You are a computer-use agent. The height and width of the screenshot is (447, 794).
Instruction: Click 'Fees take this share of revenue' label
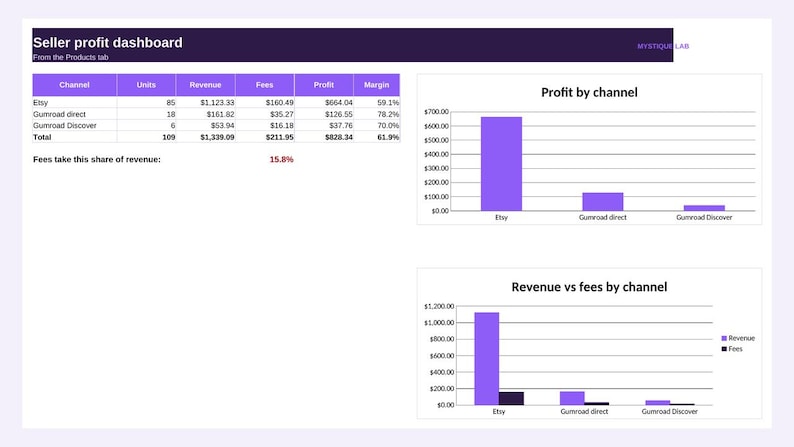[x=97, y=159]
